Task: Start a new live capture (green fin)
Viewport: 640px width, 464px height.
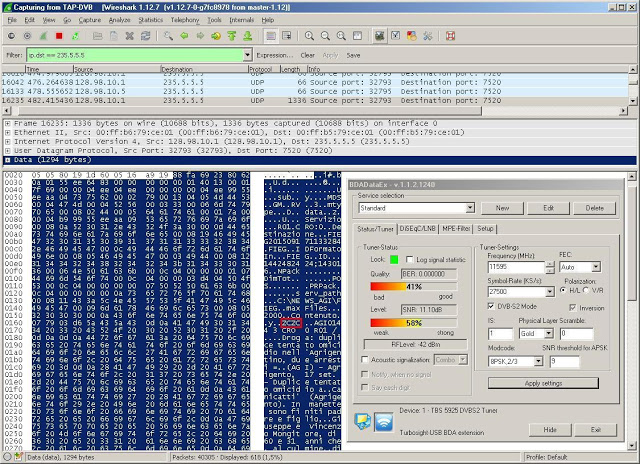Action: click(x=43, y=36)
